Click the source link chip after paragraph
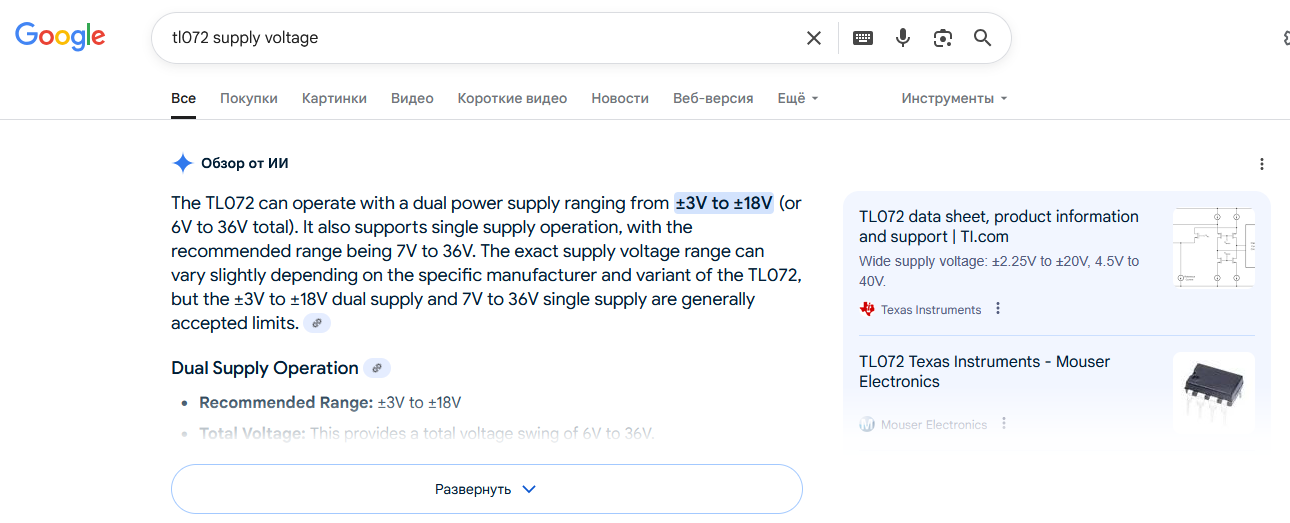 (317, 323)
